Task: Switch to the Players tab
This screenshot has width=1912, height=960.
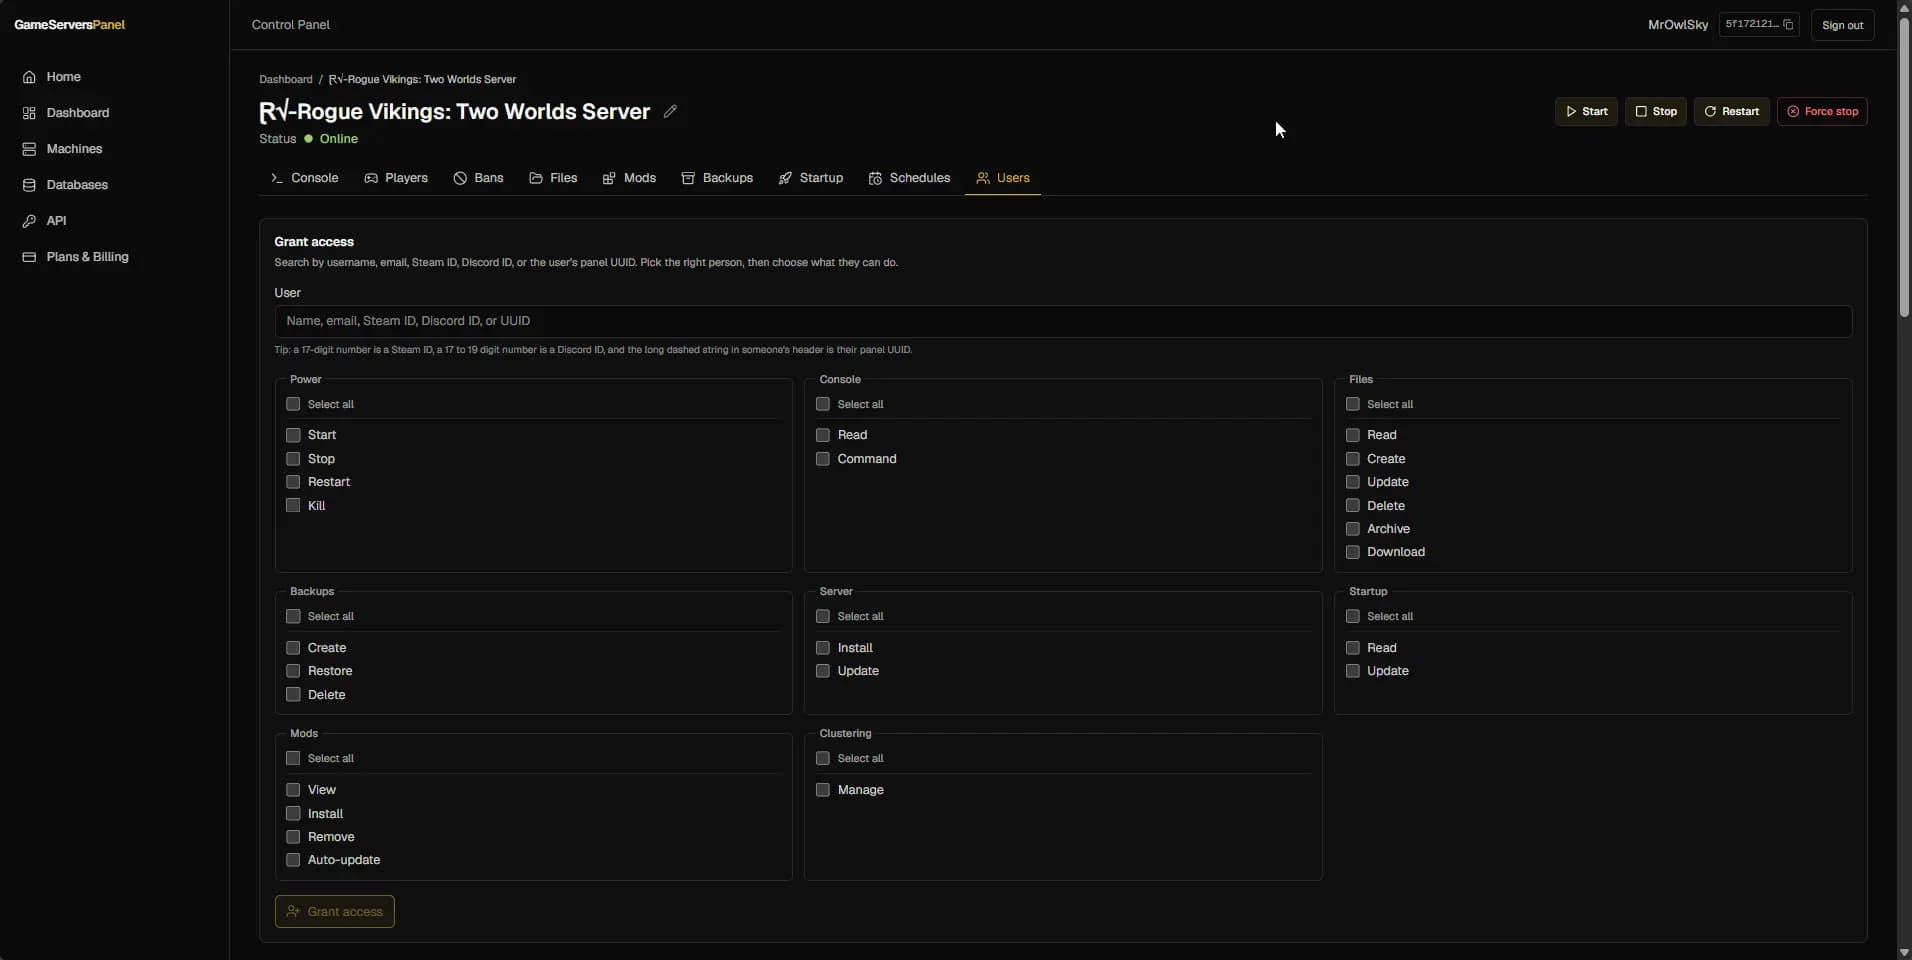Action: [x=396, y=178]
